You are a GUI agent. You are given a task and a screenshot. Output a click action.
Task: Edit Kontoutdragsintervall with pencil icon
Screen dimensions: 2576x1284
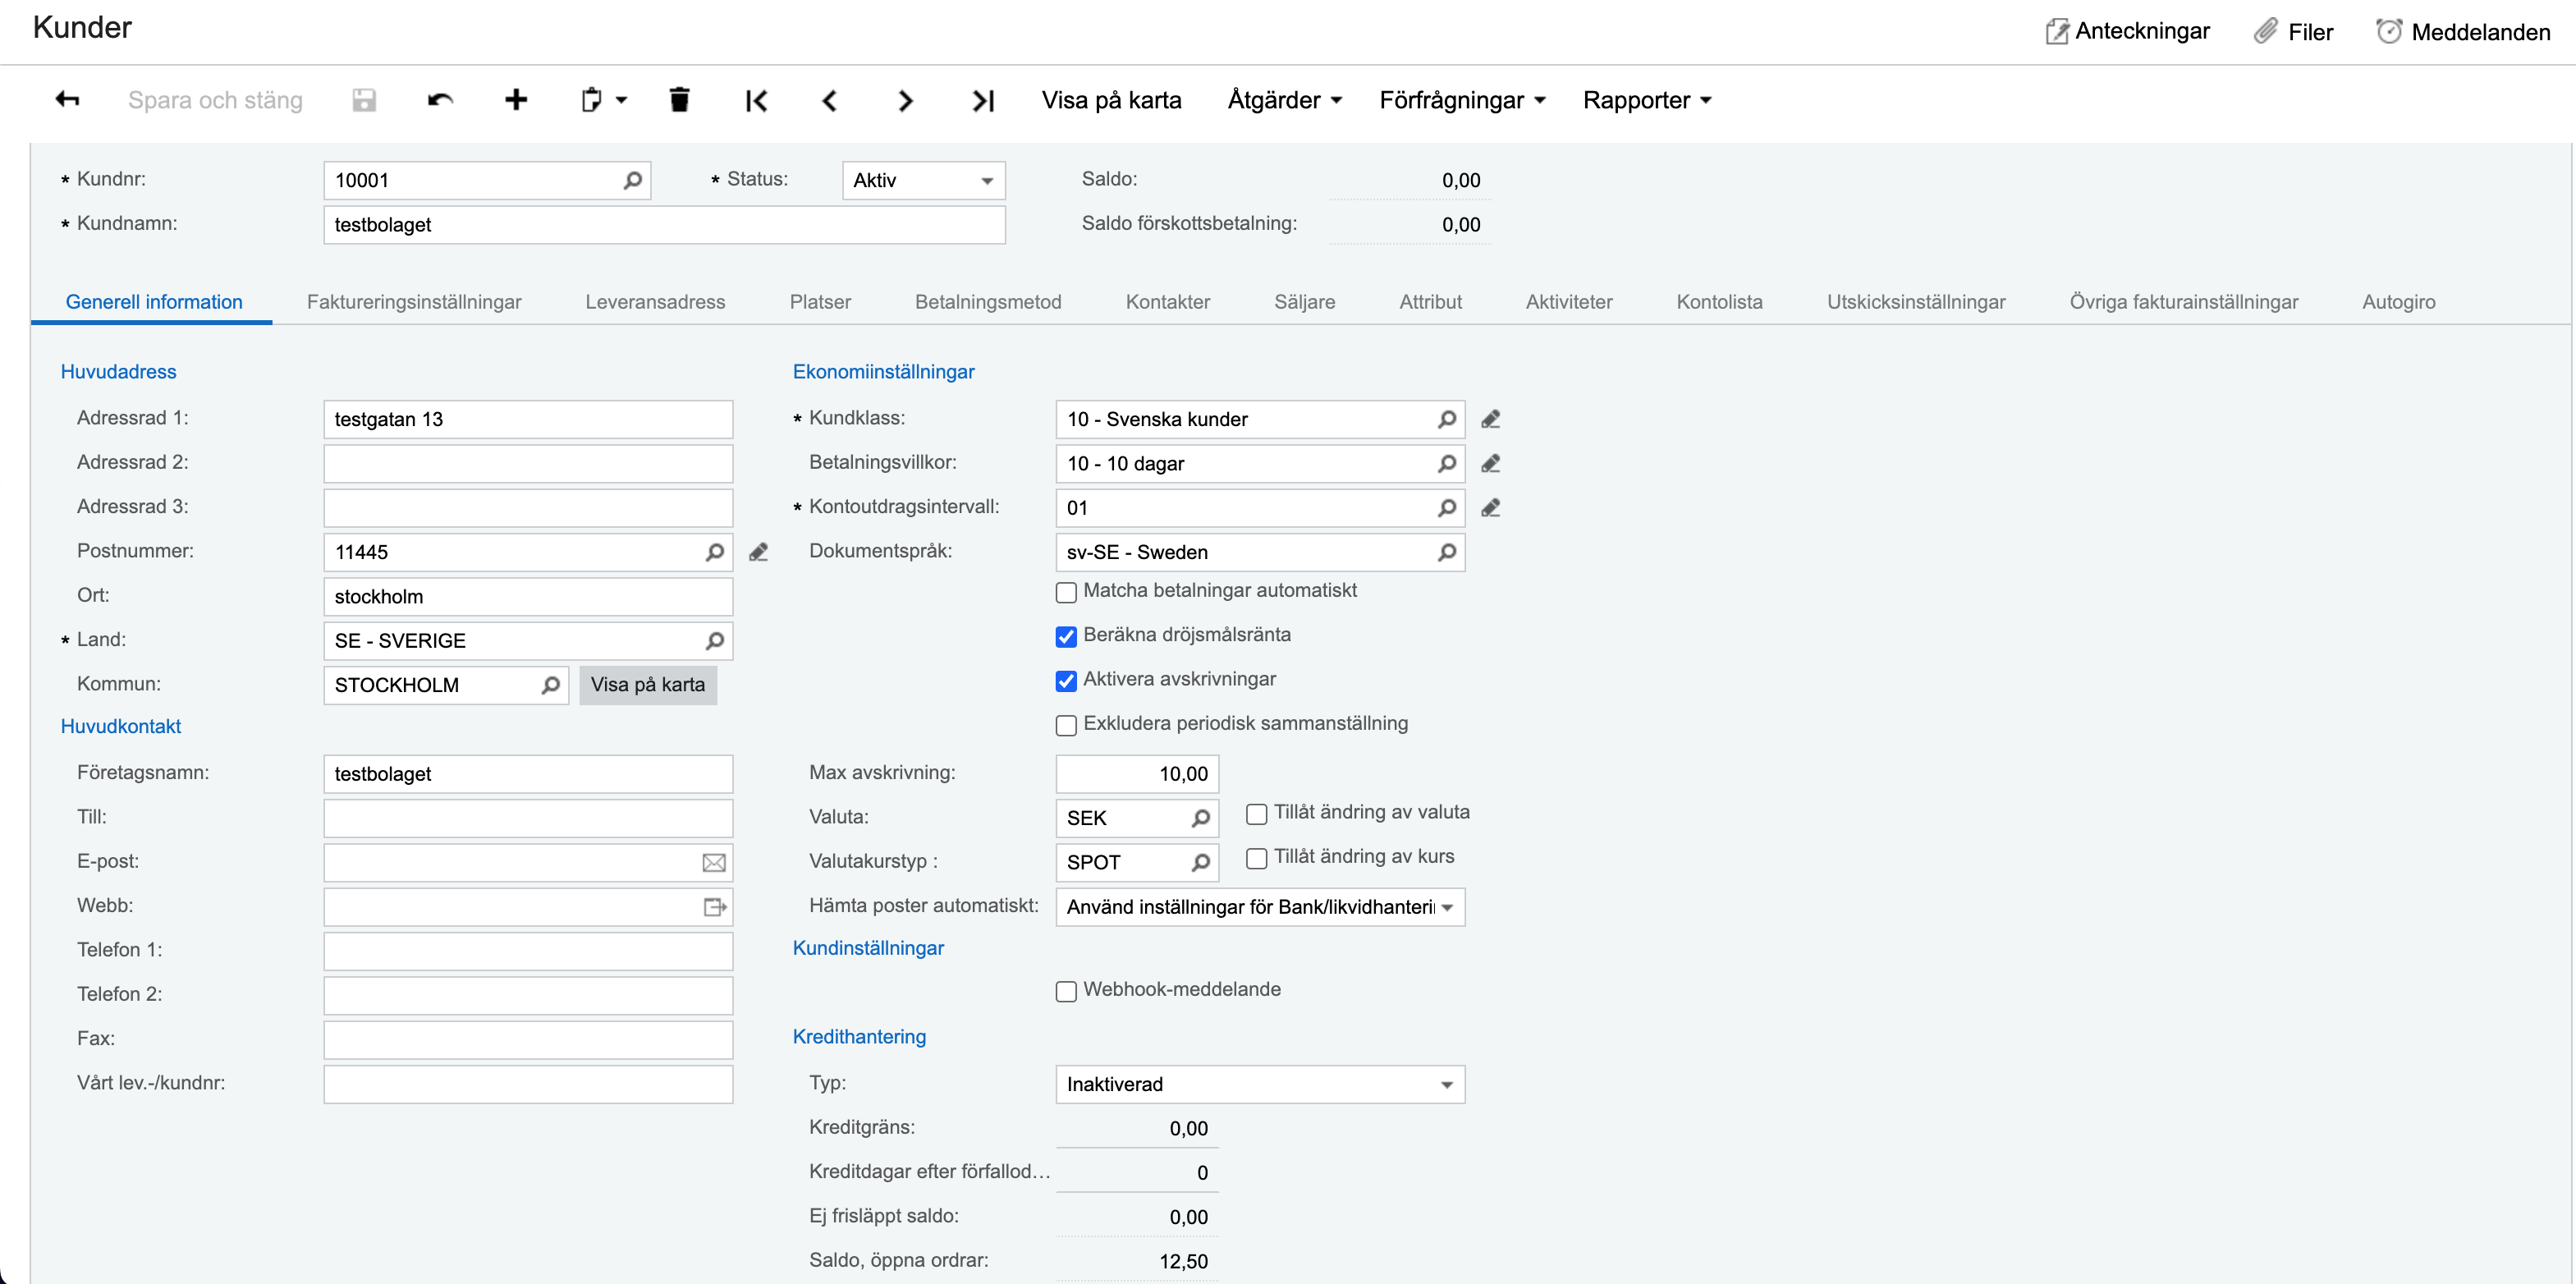point(1491,508)
